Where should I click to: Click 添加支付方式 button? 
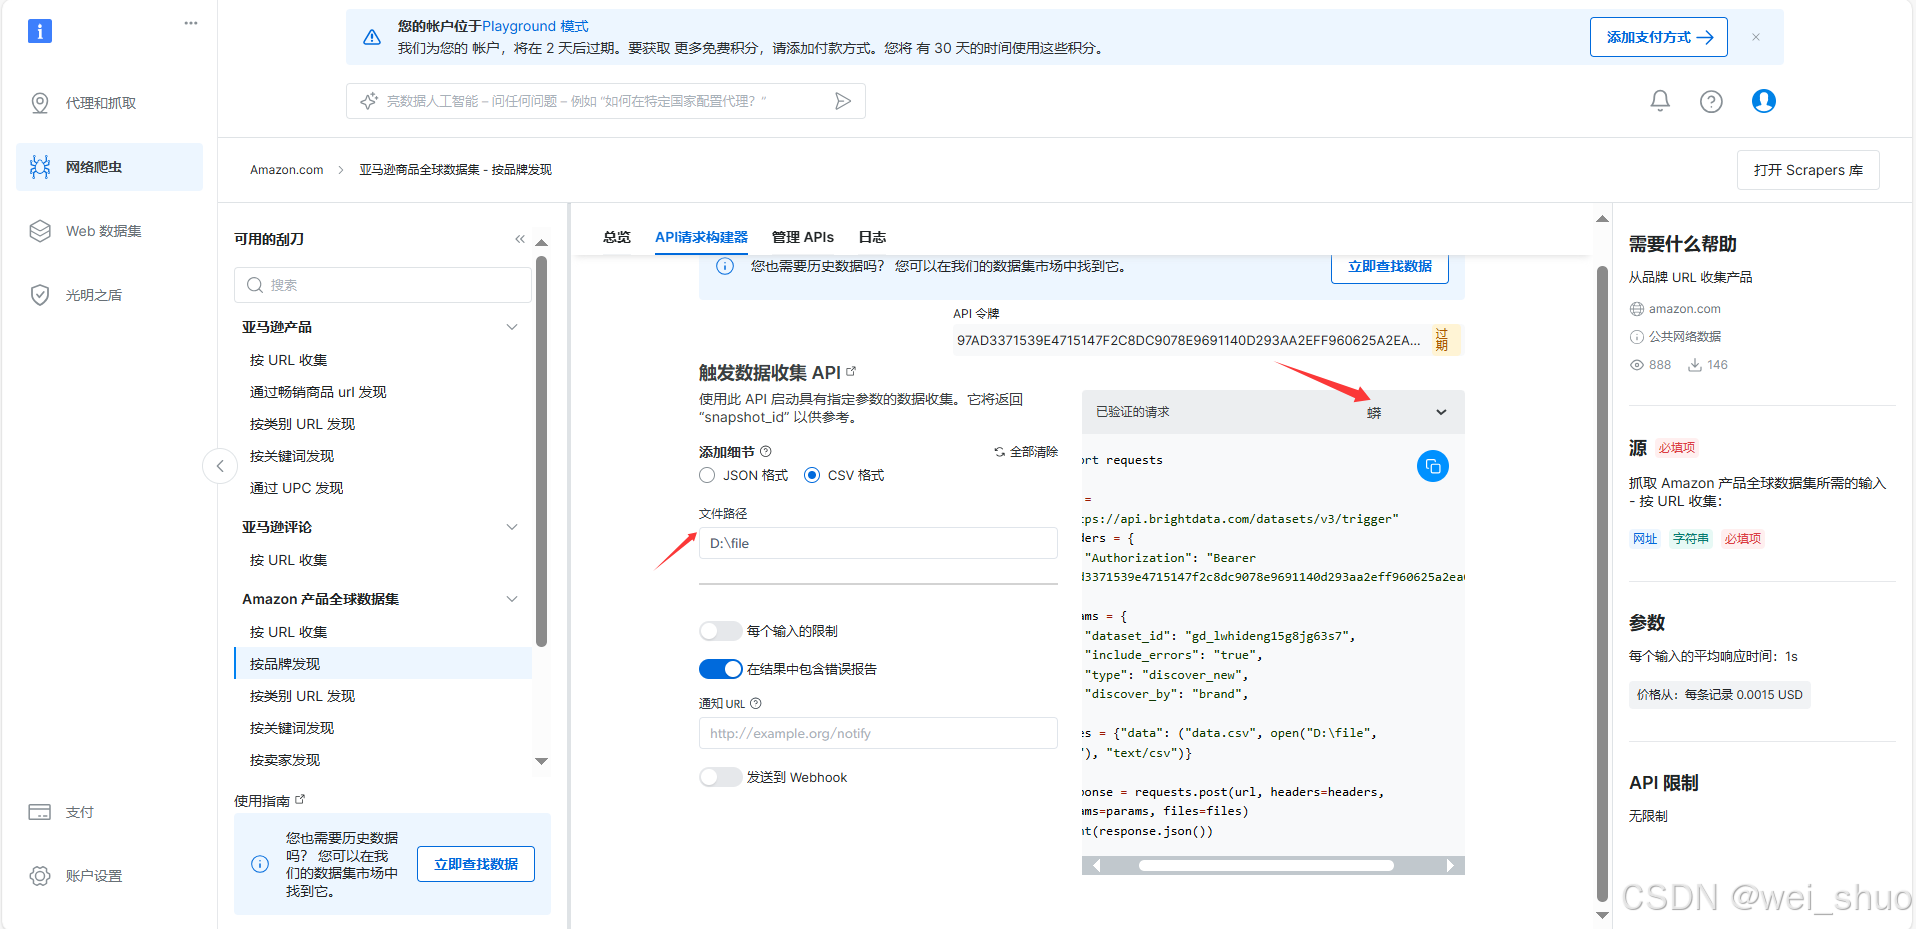pyautogui.click(x=1659, y=37)
